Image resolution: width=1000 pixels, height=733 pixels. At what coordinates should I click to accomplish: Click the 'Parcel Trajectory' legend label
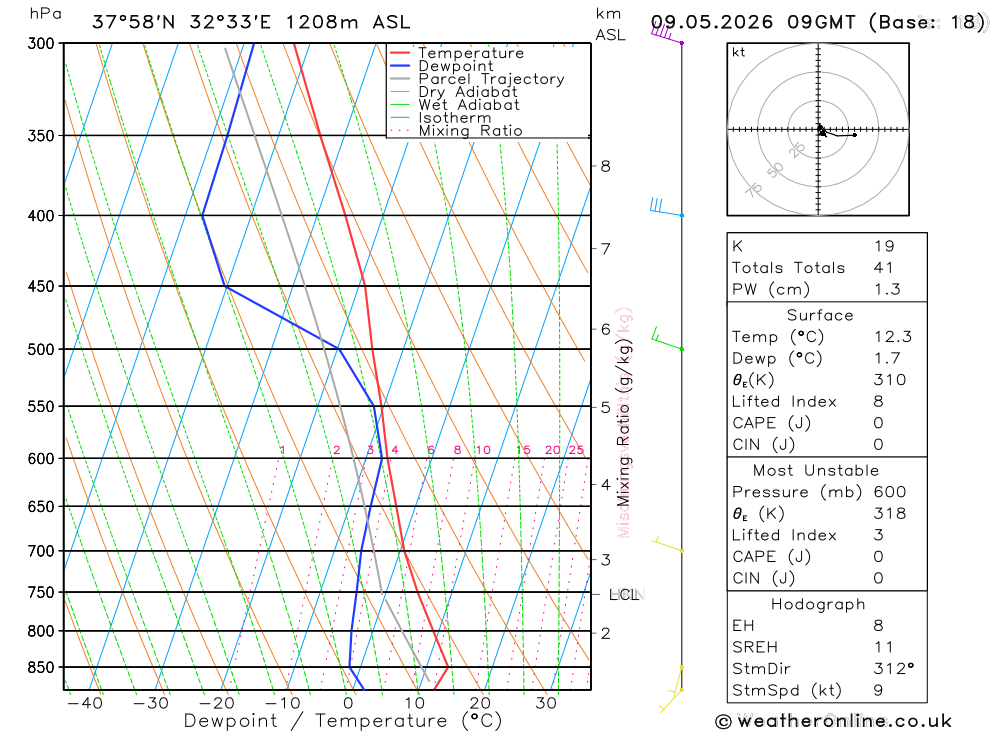[x=491, y=79]
